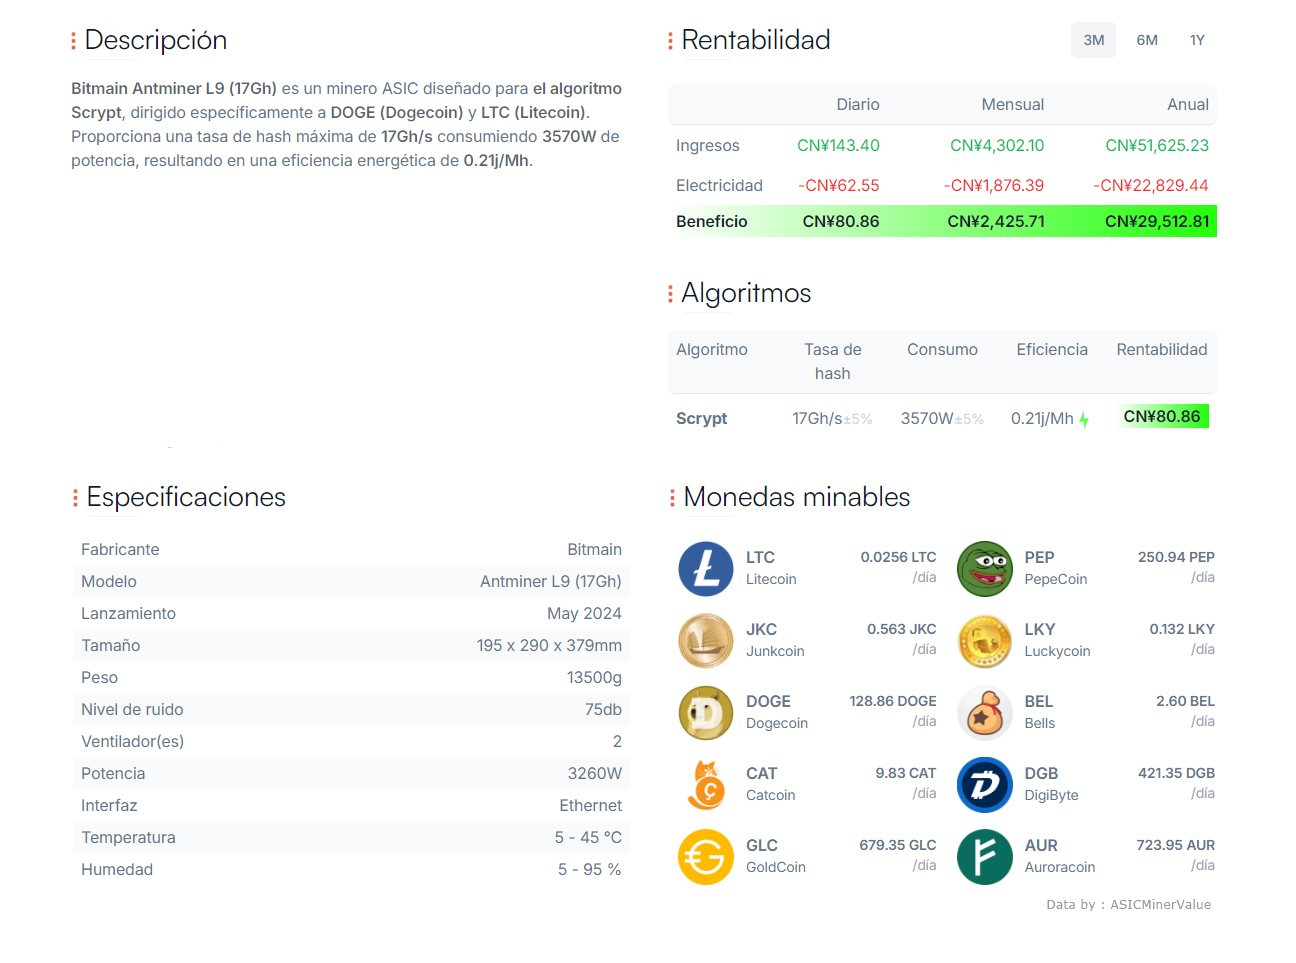Open the GLC coin name link
This screenshot has height=963, width=1296.
tap(762, 845)
